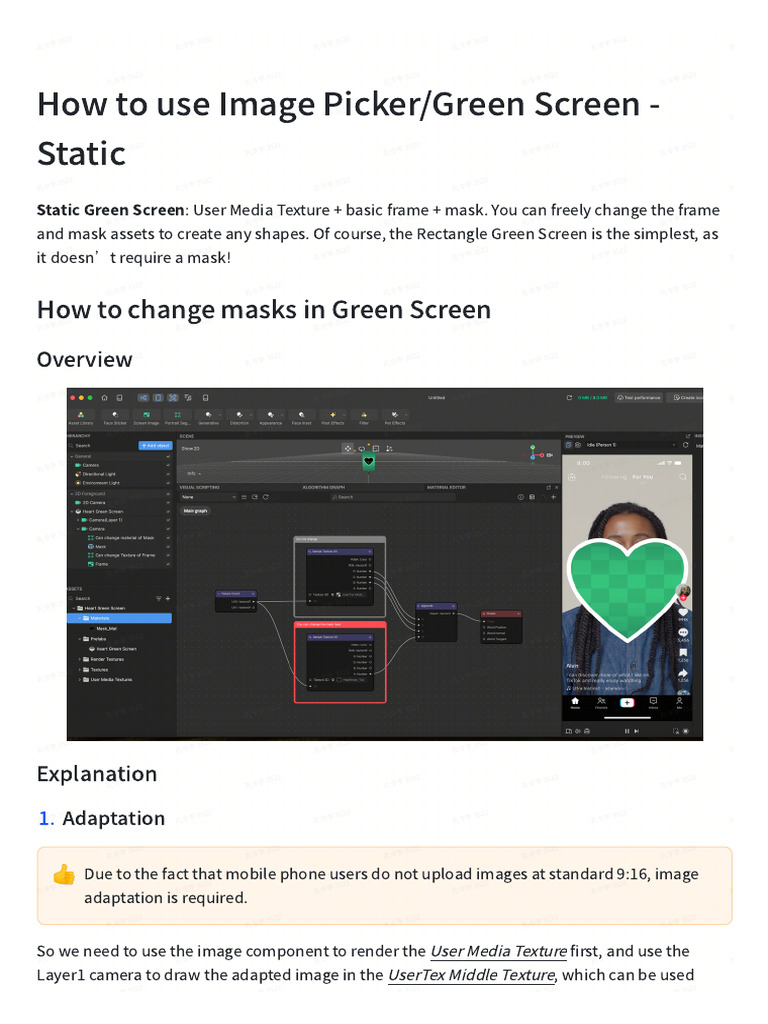768x1024 pixels.
Task: Open the User Media Texture link
Action: pos(499,951)
